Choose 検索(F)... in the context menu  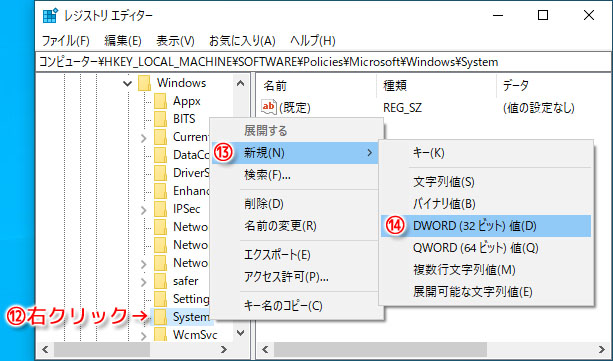point(296,175)
